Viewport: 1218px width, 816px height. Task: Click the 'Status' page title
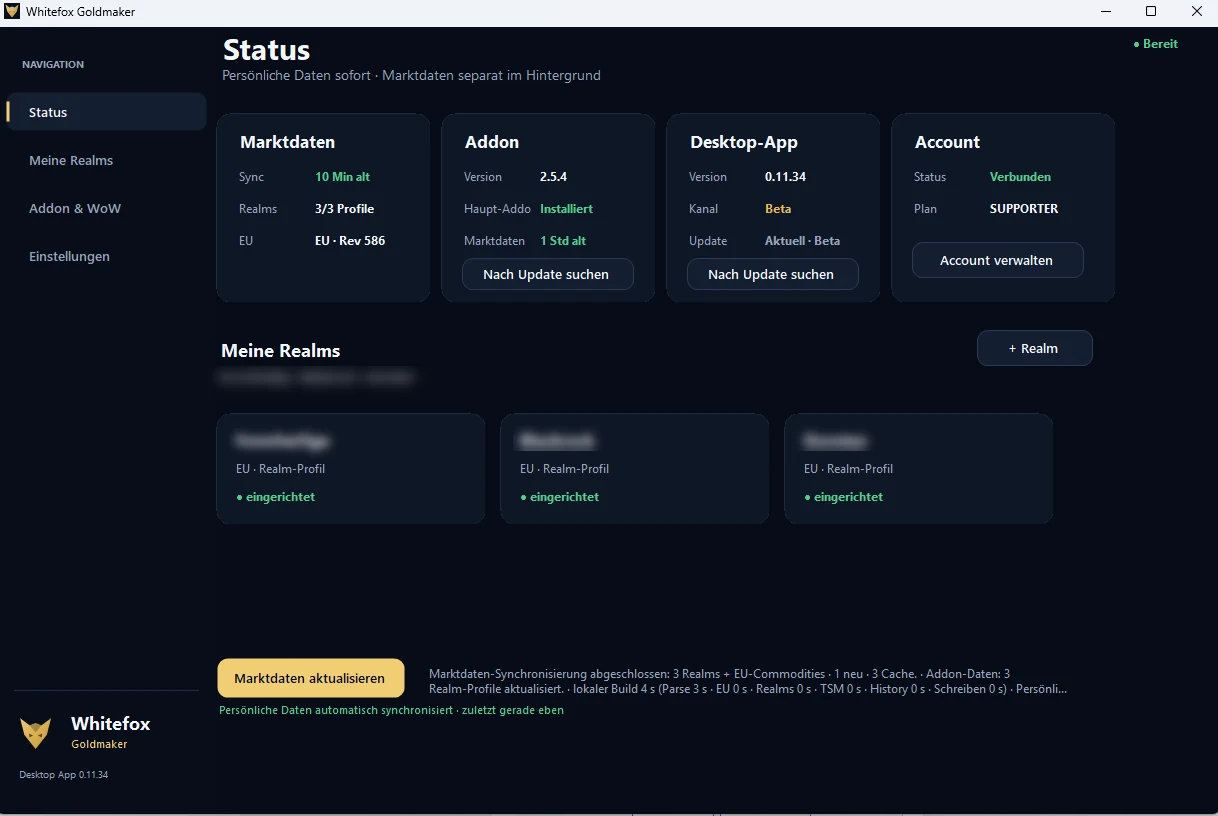pos(266,50)
